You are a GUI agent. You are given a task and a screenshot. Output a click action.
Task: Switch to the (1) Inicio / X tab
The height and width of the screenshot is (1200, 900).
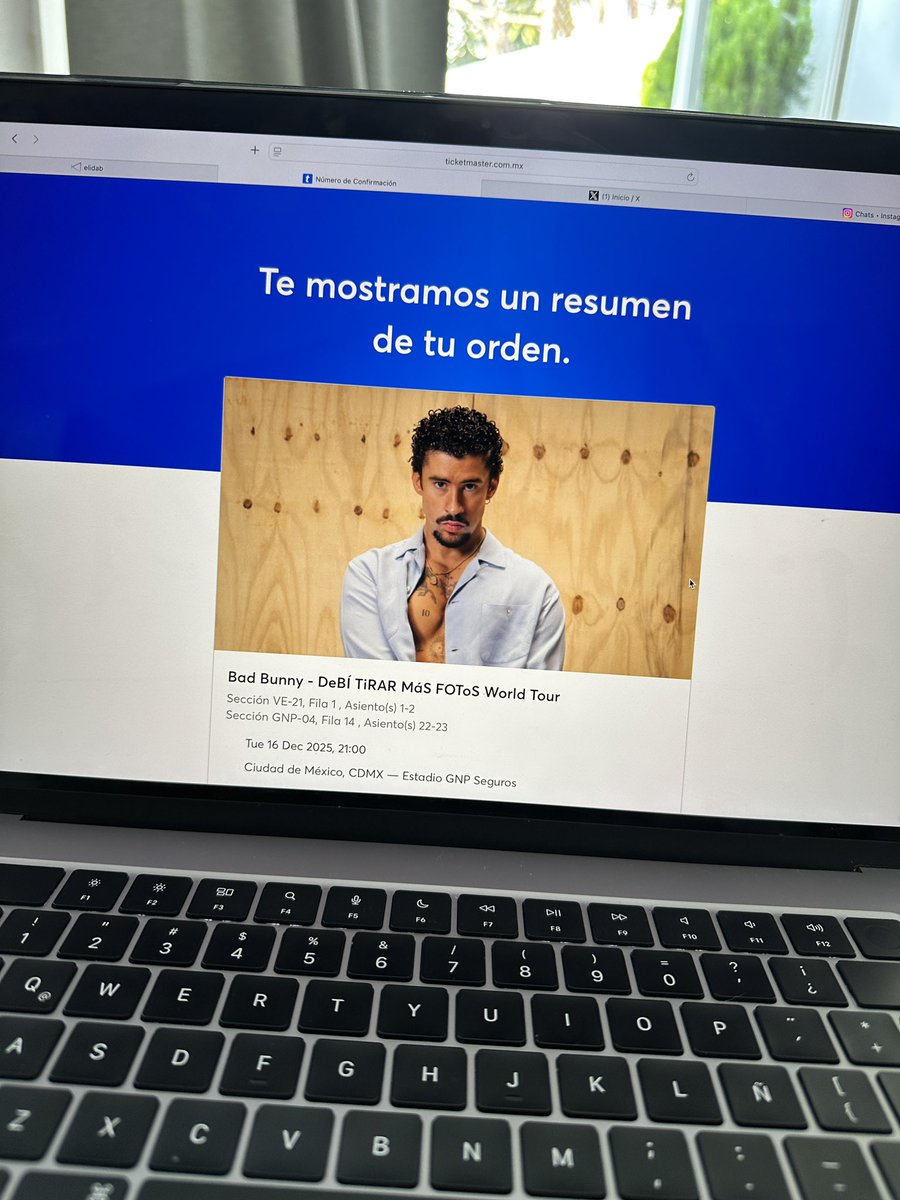pos(614,197)
